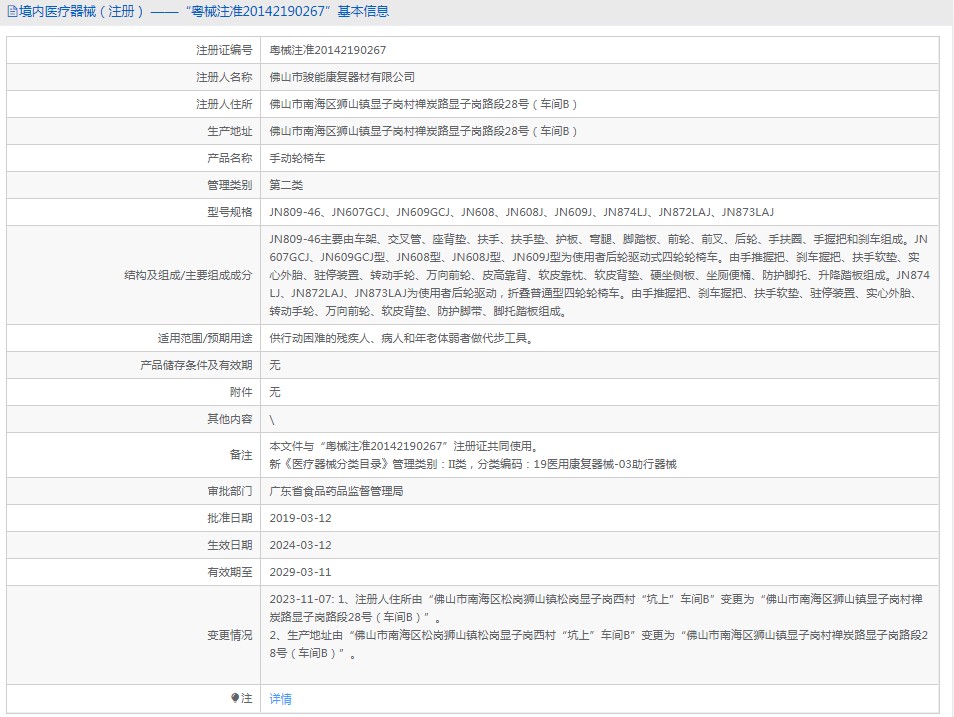This screenshot has width=954, height=717.
Task: Click effective date 2024-03-12
Action: pyautogui.click(x=301, y=545)
